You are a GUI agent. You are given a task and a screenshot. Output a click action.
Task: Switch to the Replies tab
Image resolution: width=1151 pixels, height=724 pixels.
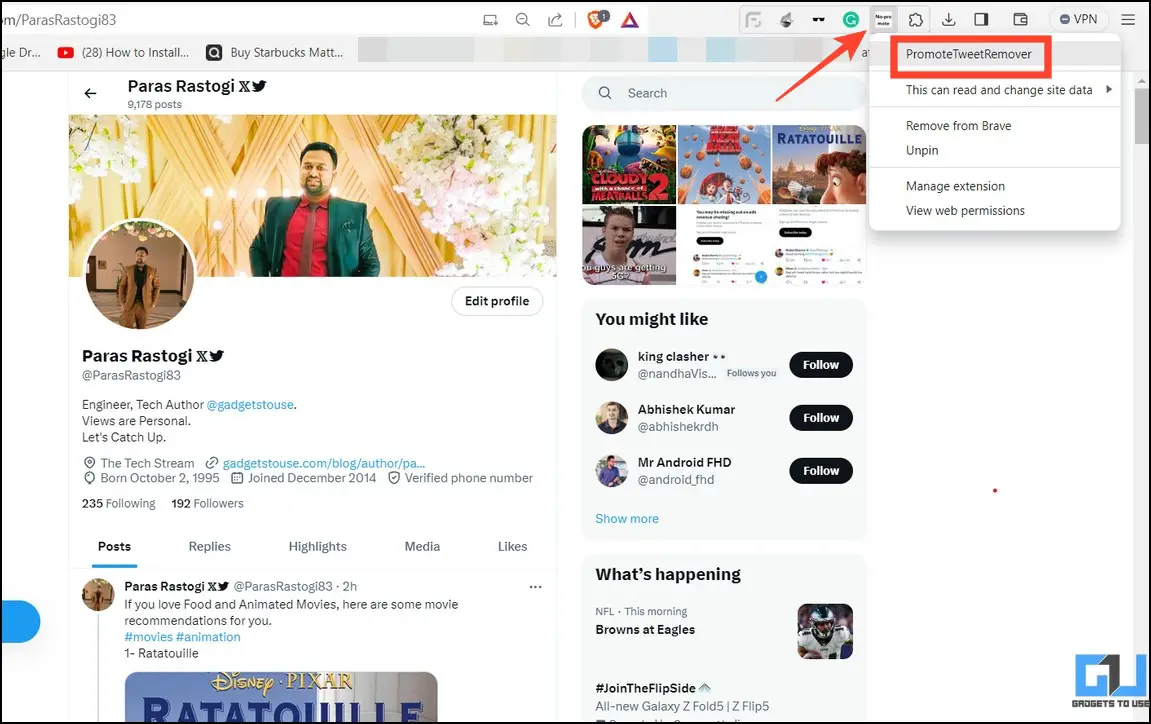pyautogui.click(x=209, y=546)
